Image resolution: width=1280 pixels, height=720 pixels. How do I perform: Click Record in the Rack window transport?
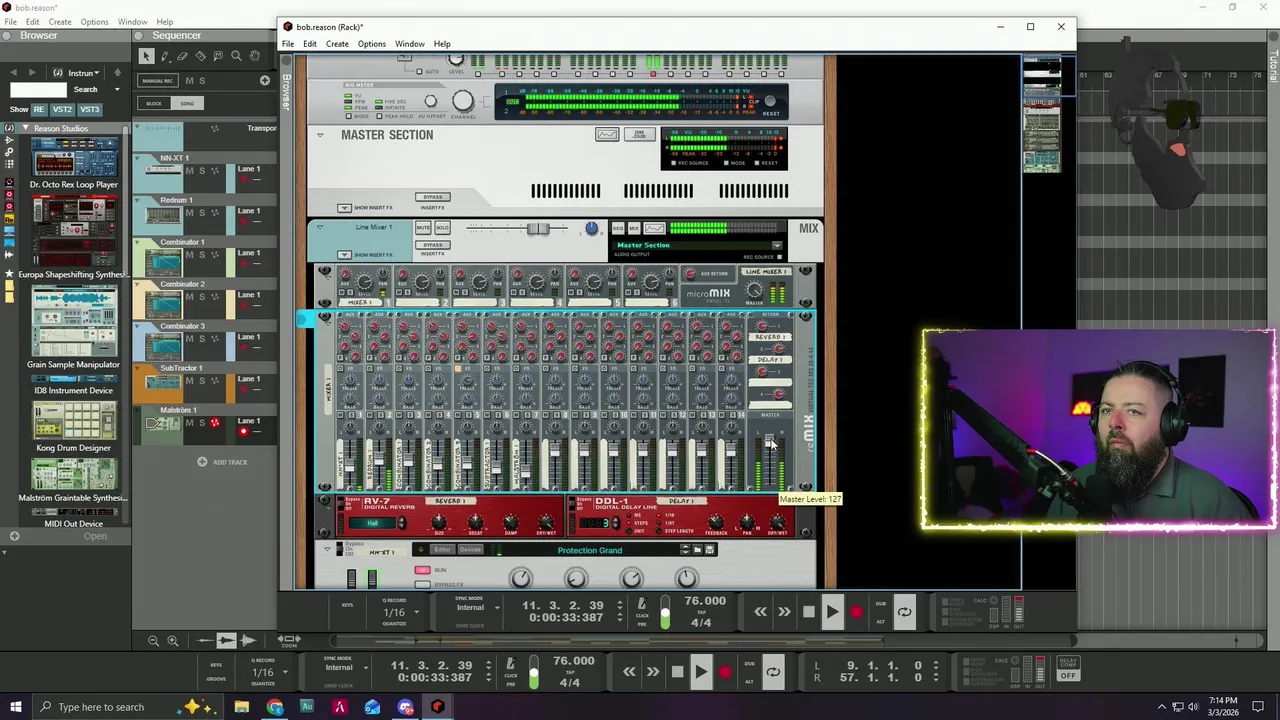pos(856,612)
